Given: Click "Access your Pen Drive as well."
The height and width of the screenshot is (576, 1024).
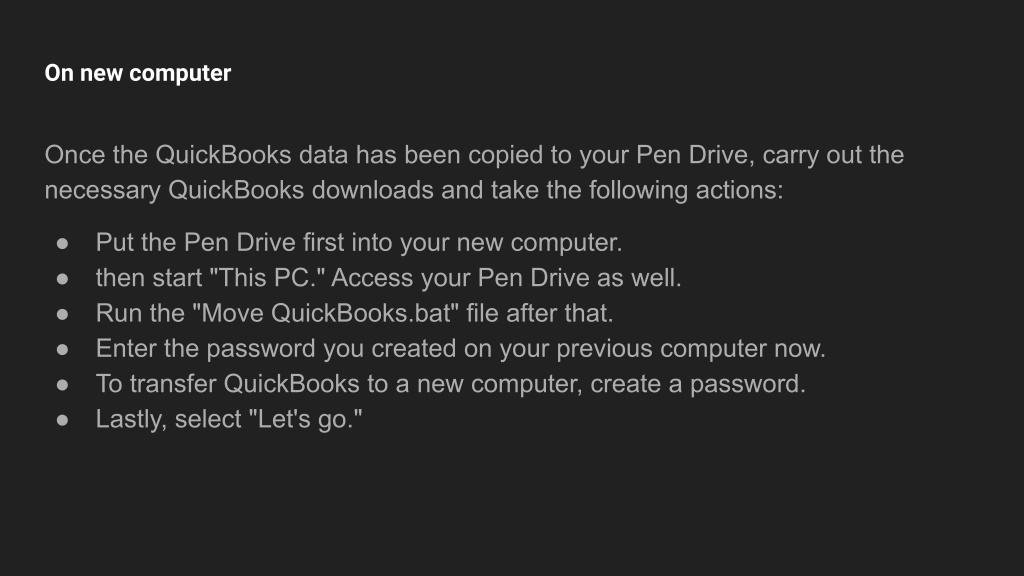Looking at the screenshot, I should click(x=506, y=278).
